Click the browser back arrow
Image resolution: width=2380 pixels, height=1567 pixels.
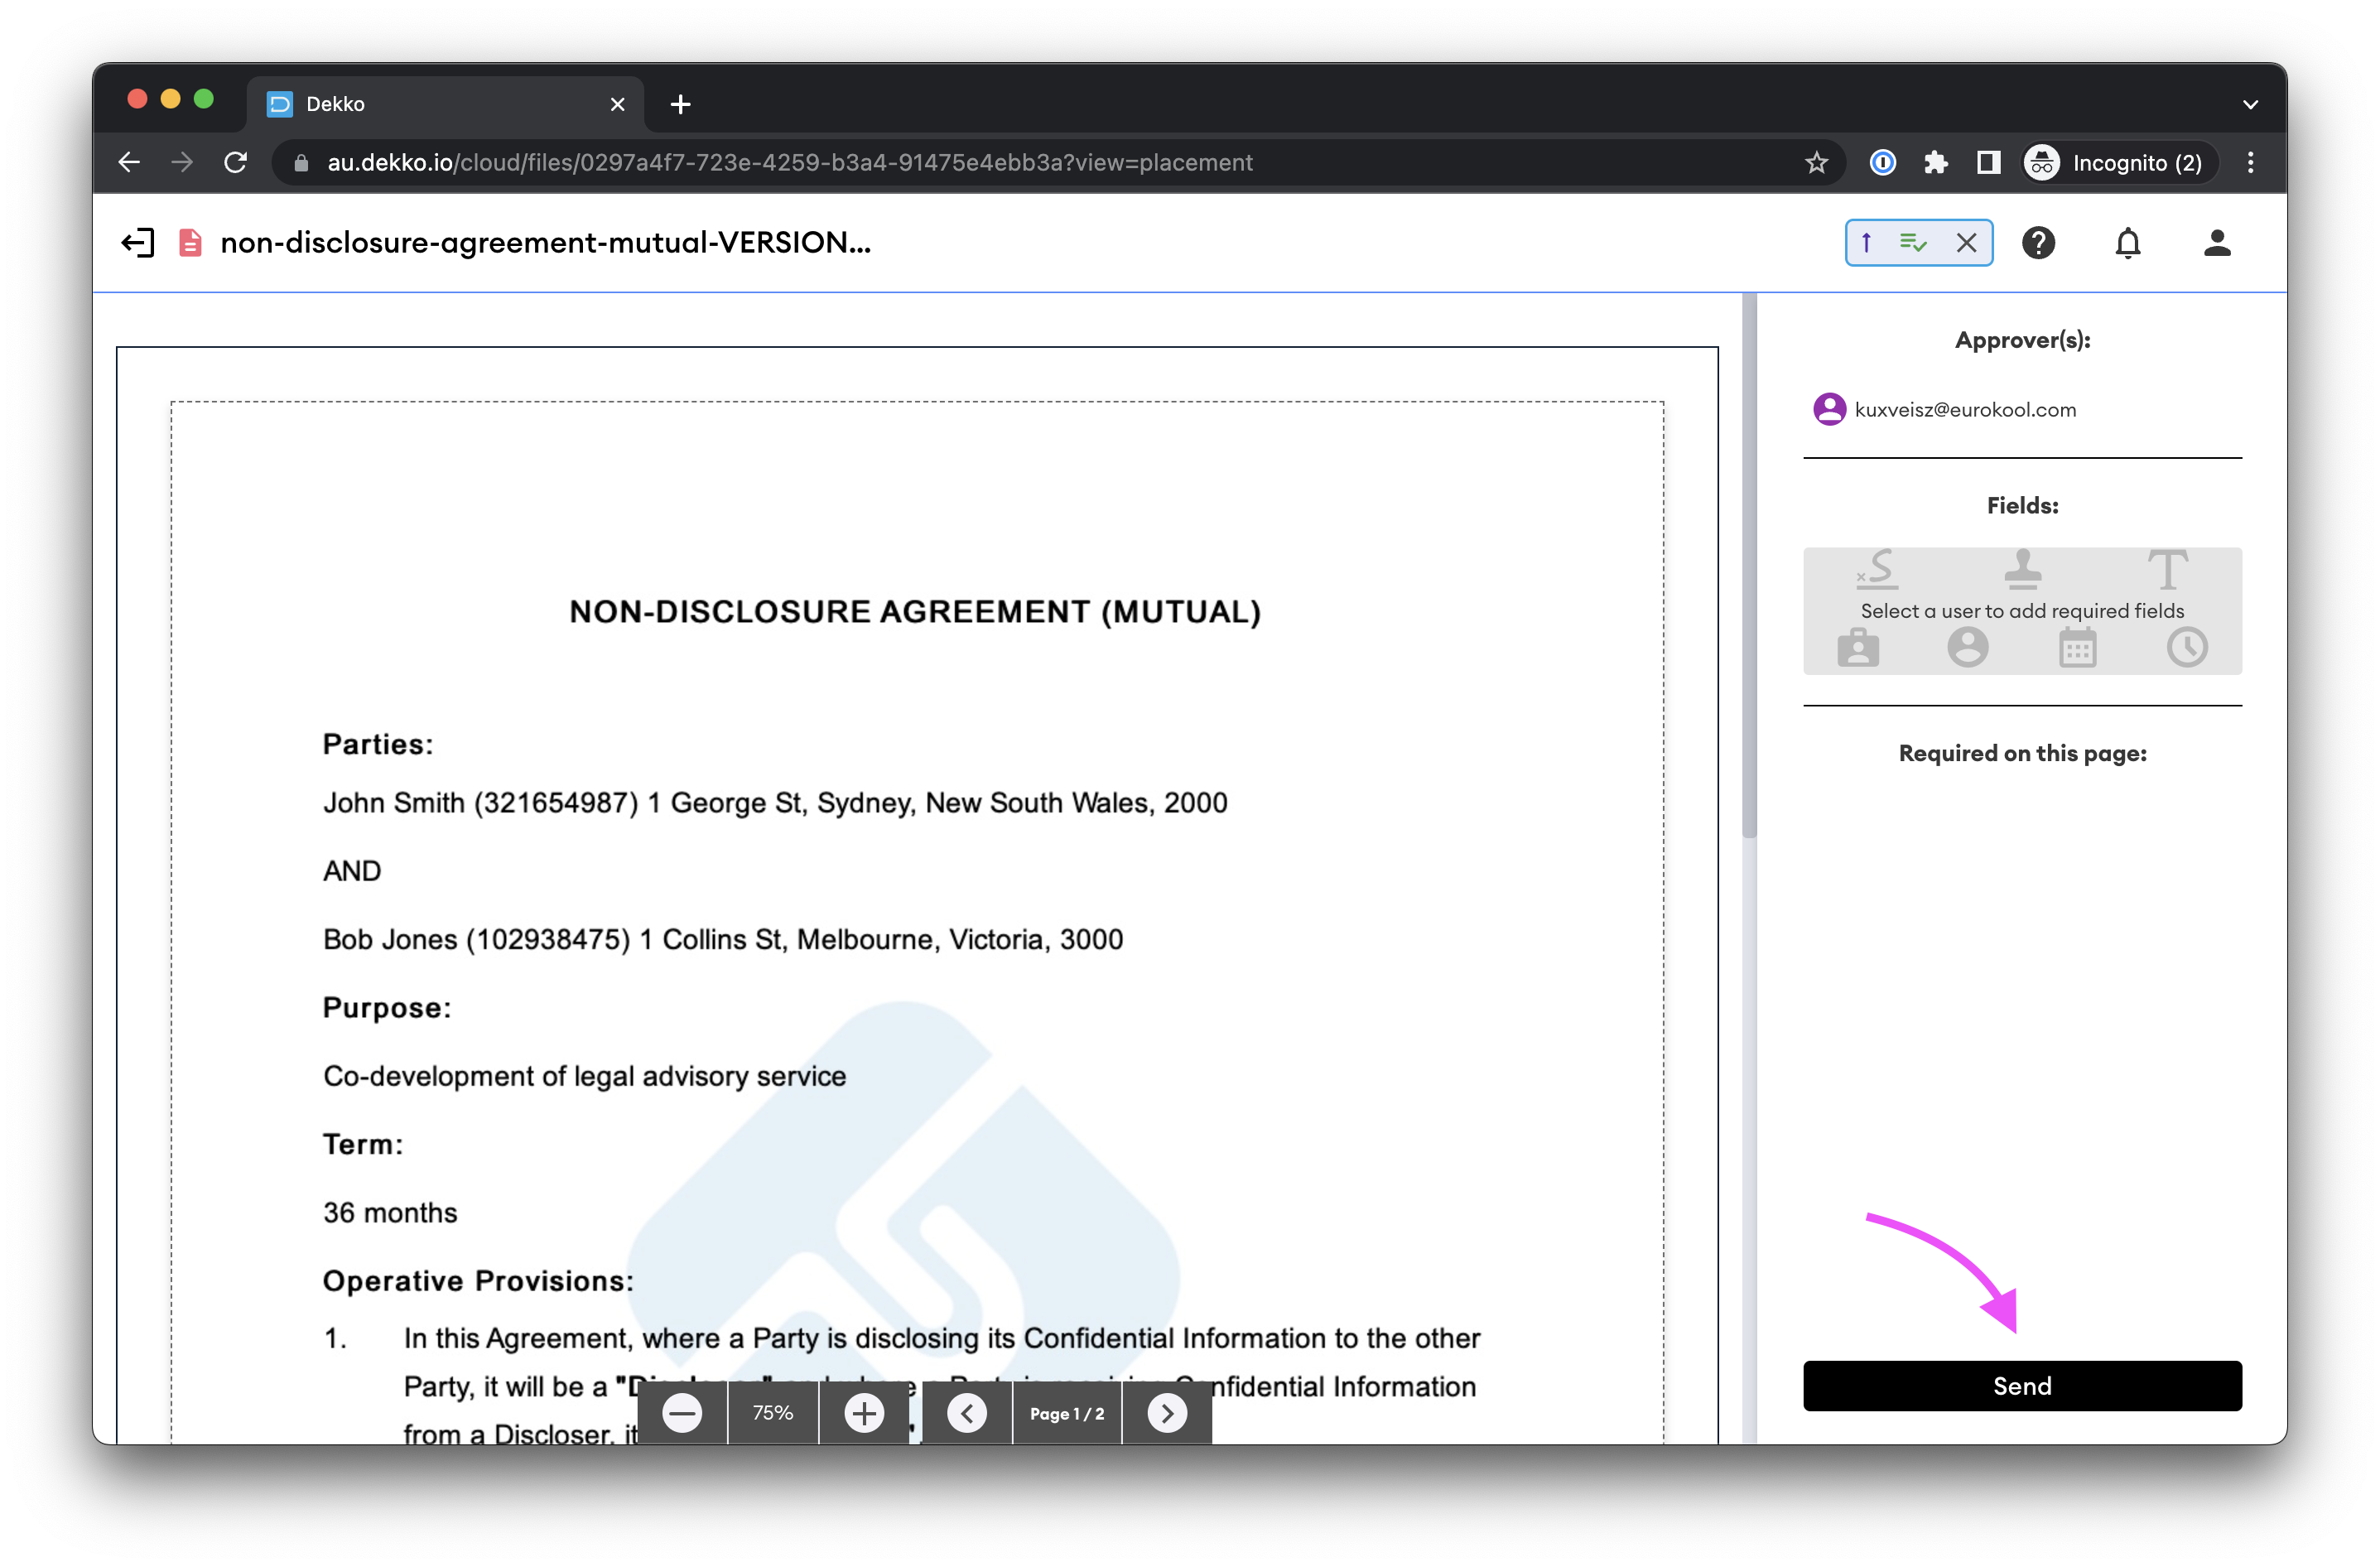tap(129, 162)
